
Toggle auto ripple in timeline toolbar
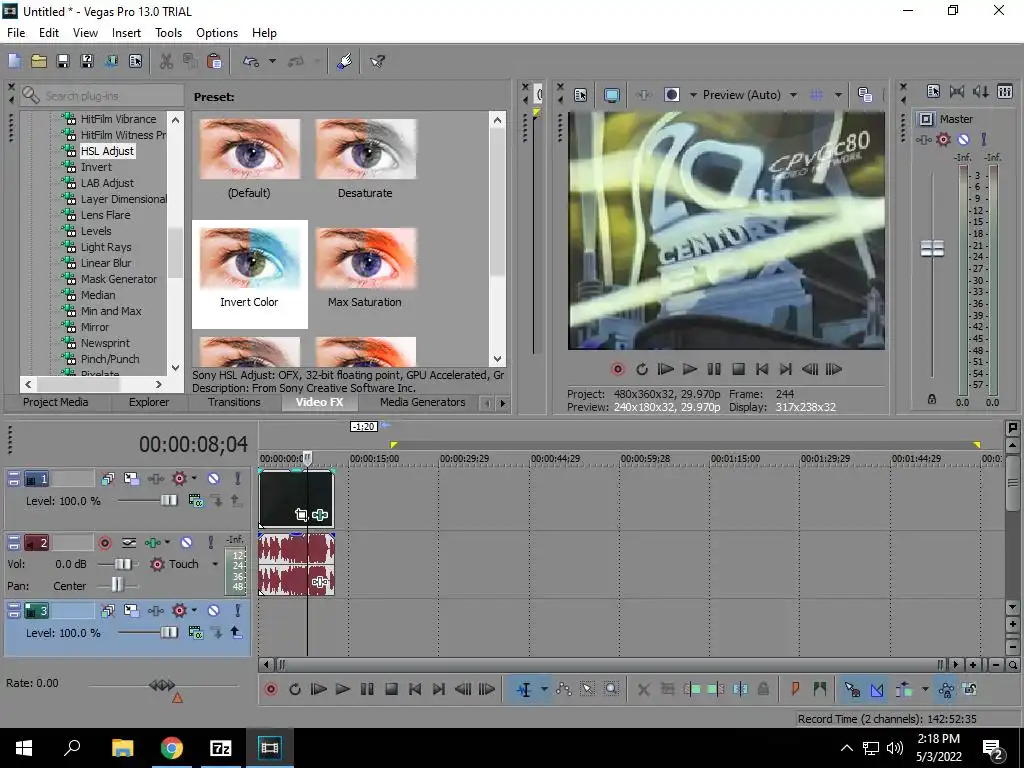[904, 689]
